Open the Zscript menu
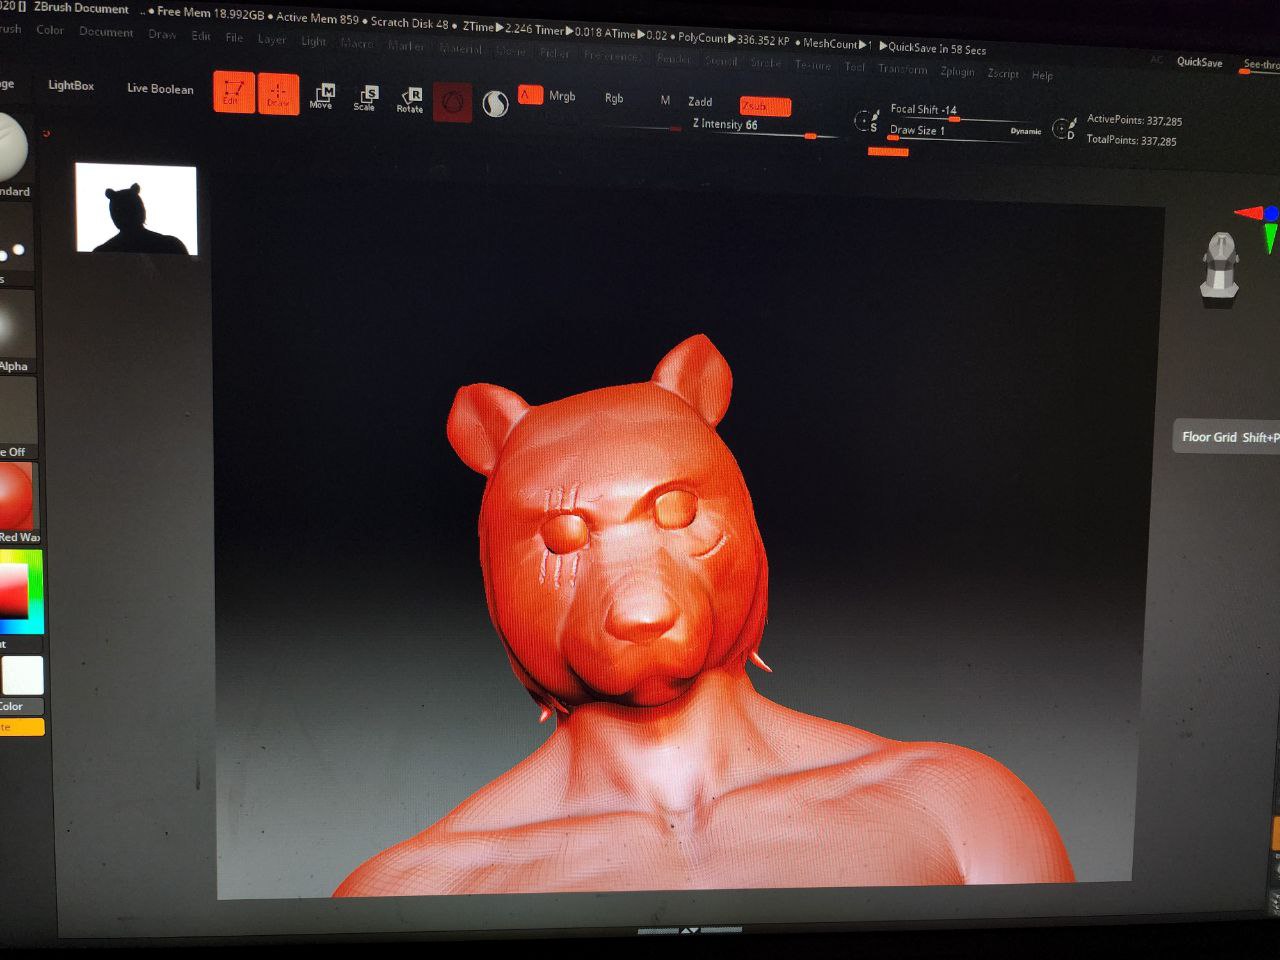This screenshot has width=1280, height=960. (1003, 73)
